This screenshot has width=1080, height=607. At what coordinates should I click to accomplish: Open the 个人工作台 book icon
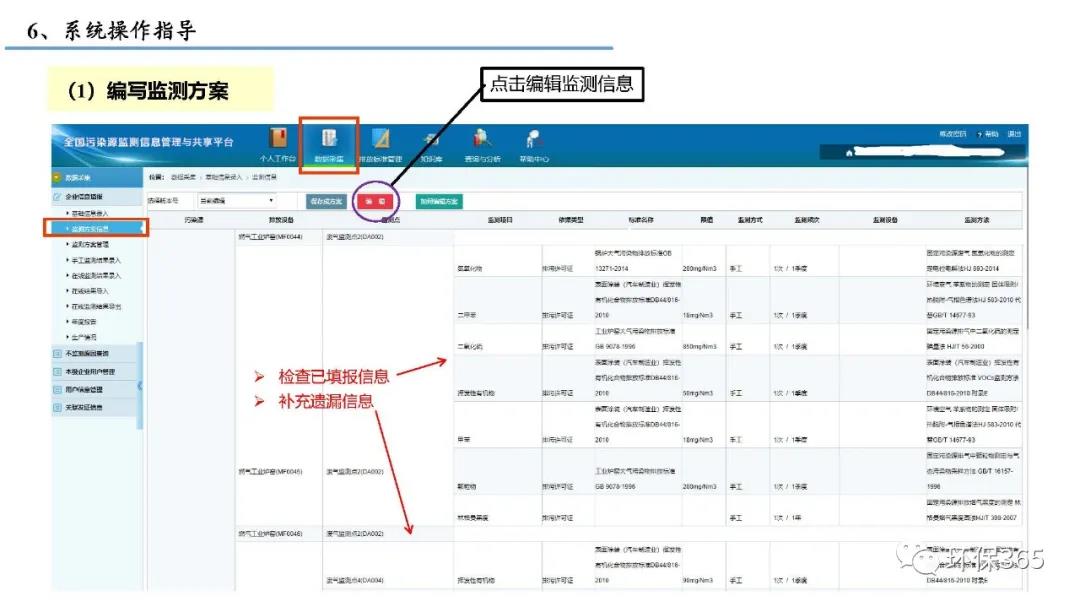[x=278, y=140]
